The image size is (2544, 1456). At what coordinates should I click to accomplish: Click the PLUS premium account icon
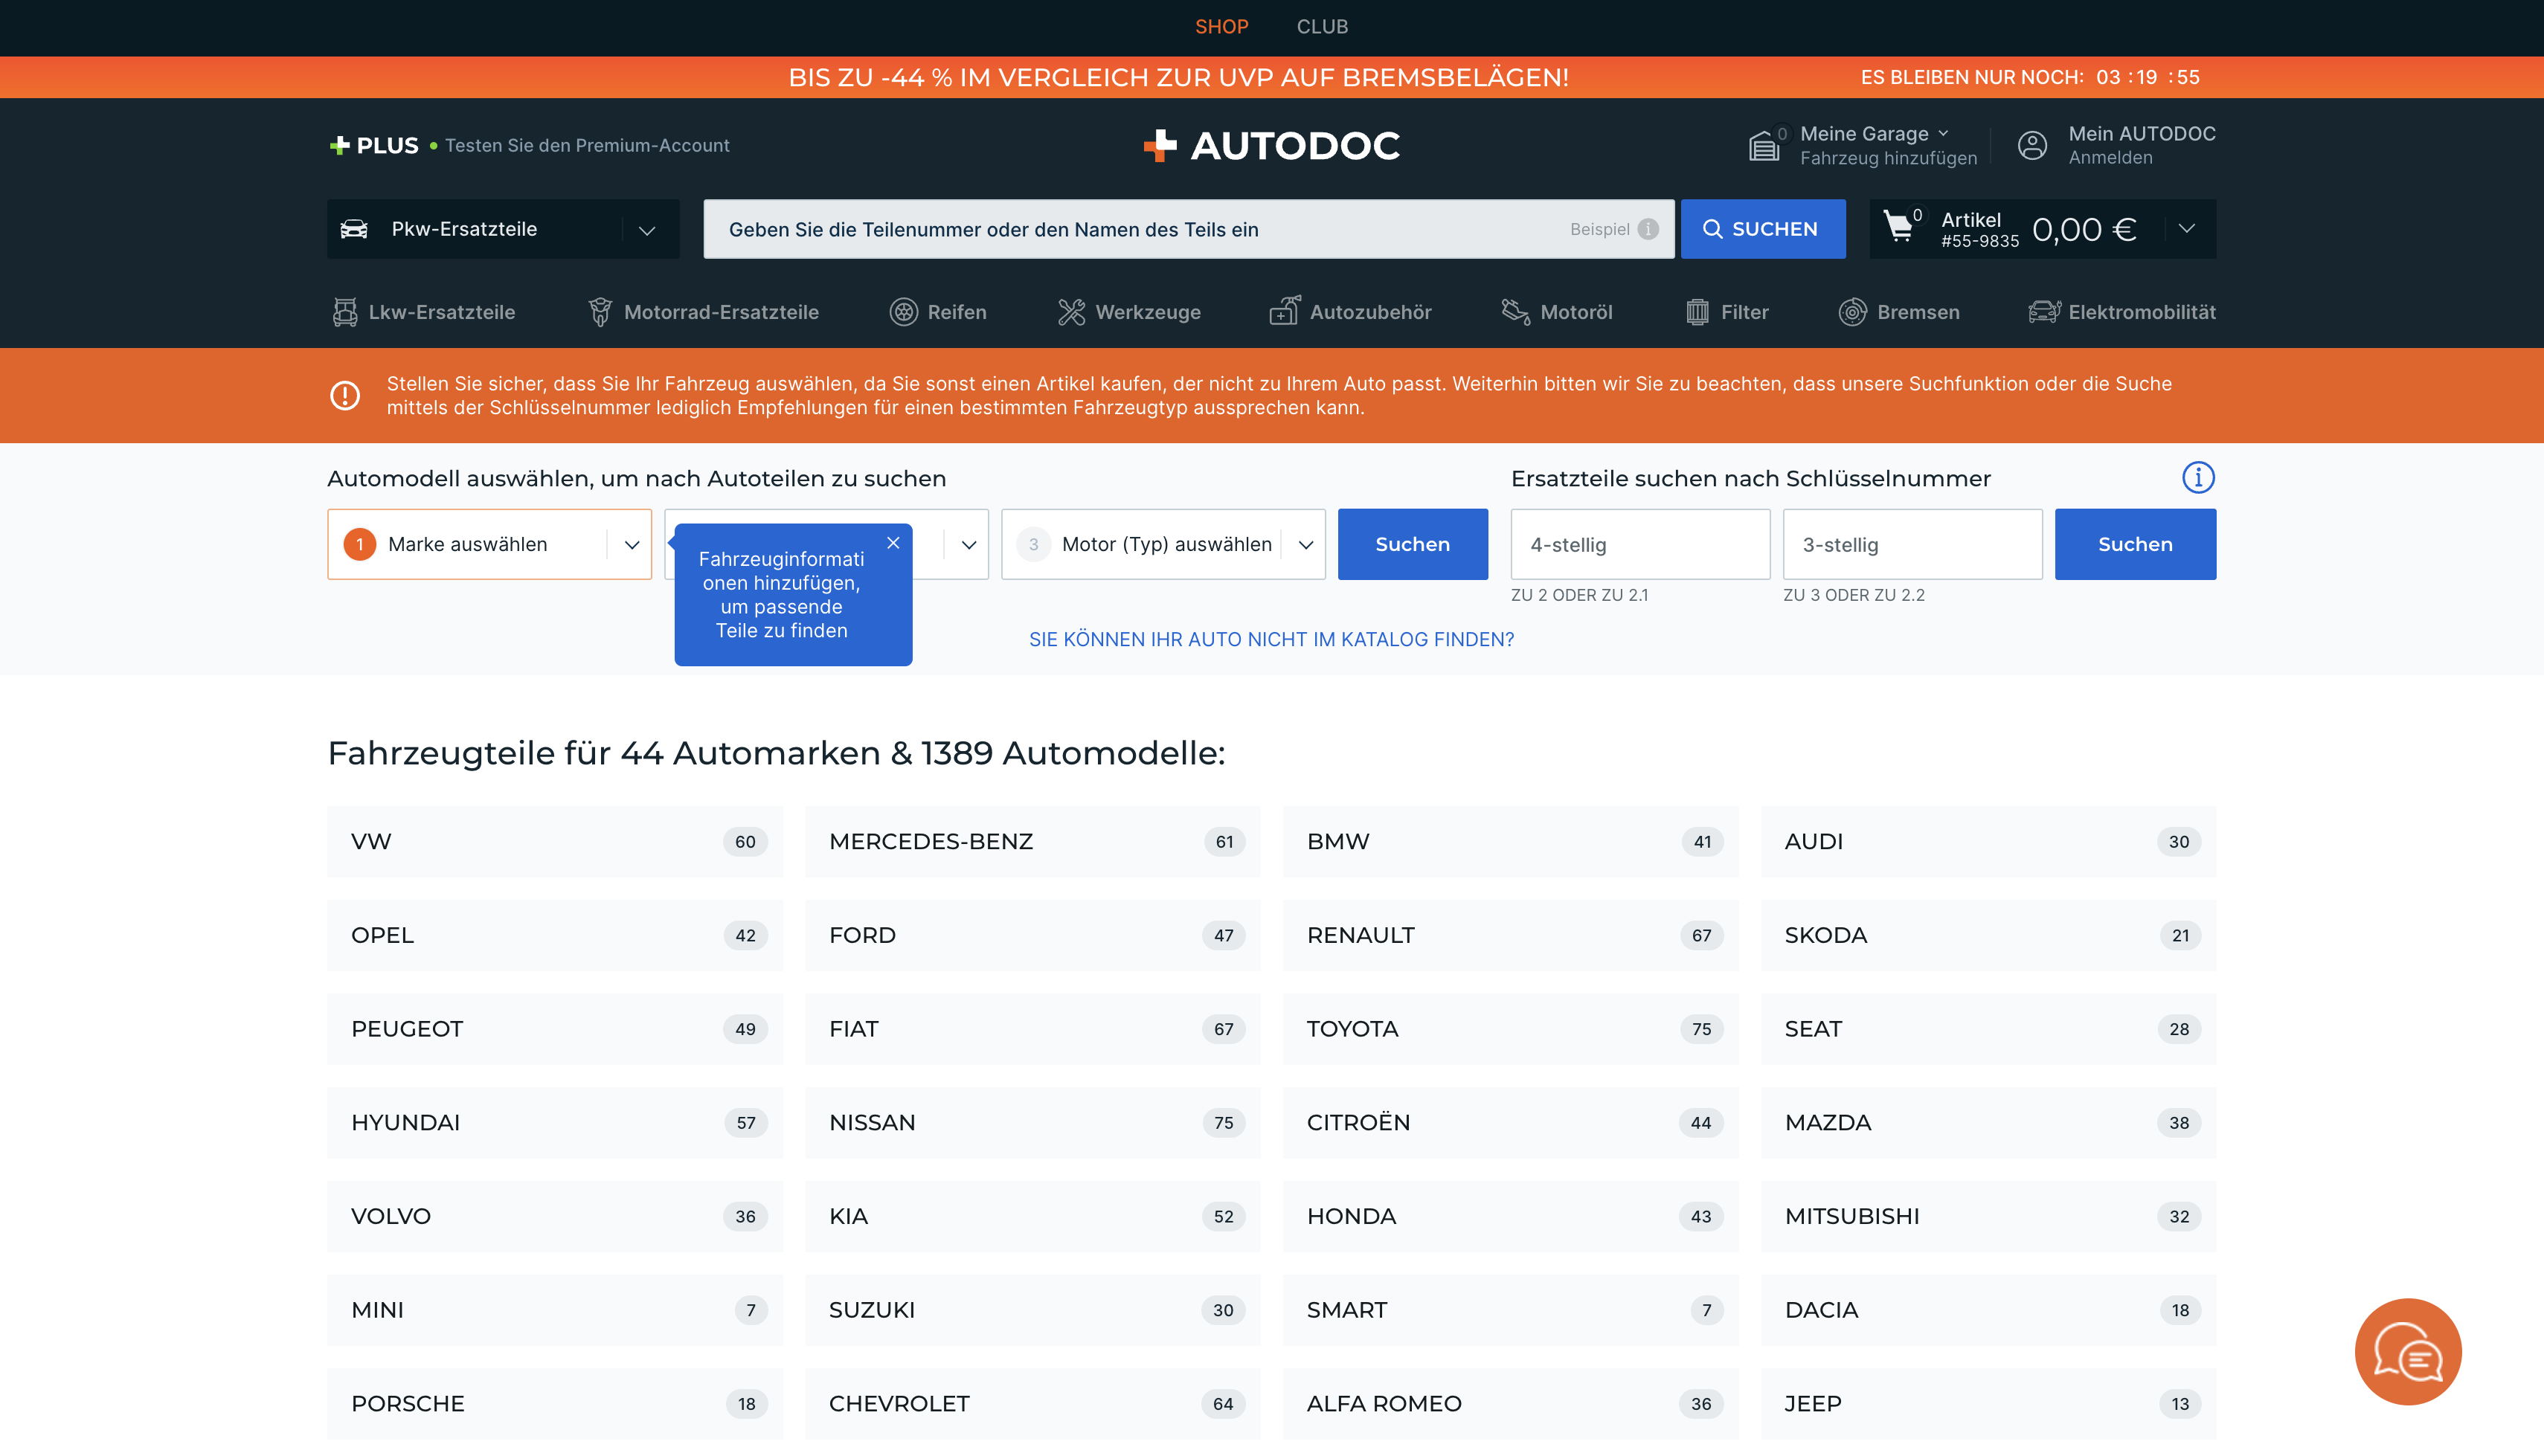coord(339,146)
